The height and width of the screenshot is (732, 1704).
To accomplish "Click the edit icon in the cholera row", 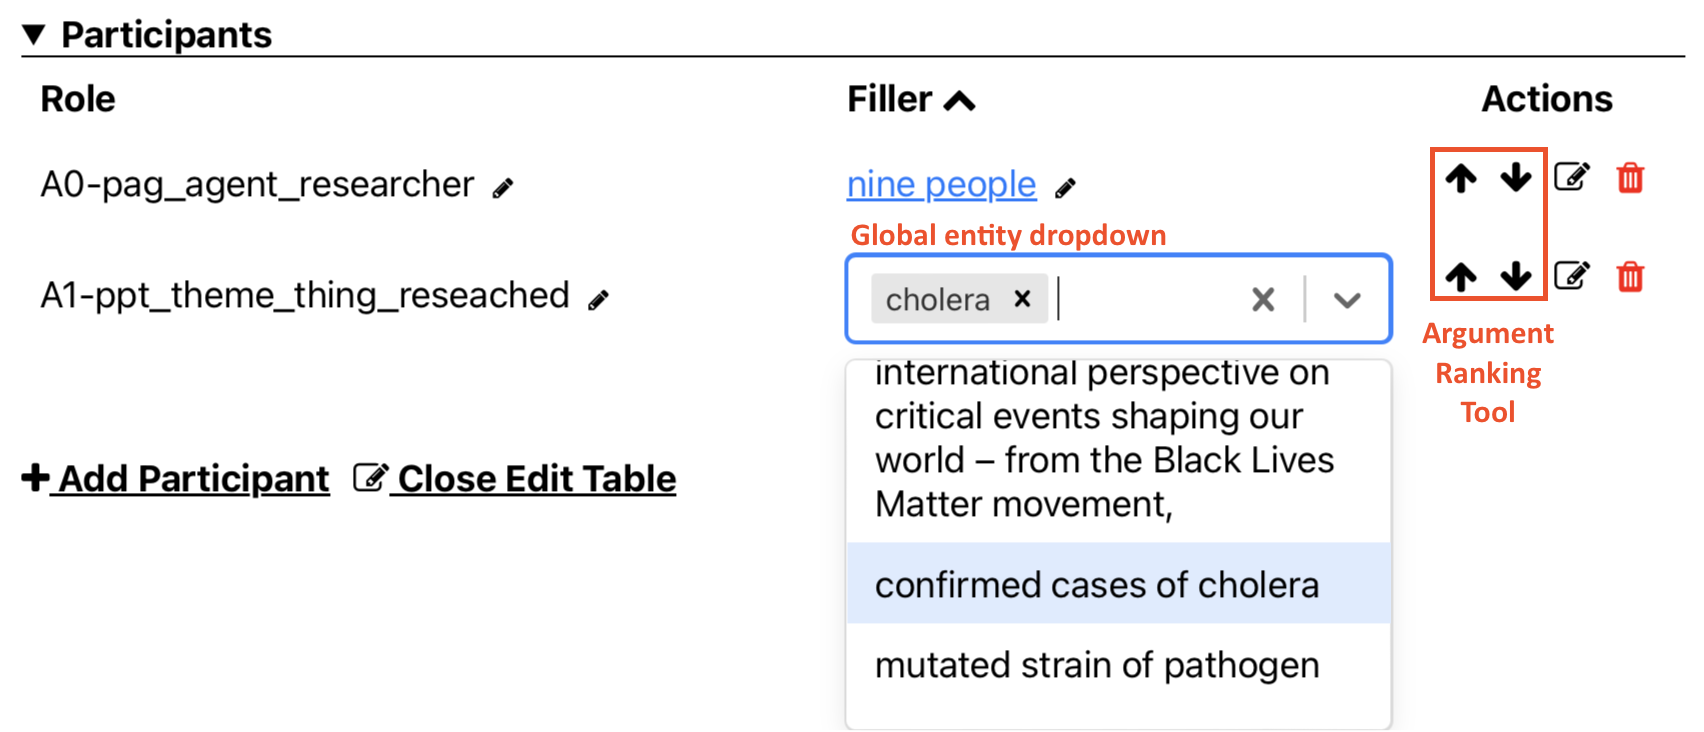I will 1572,276.
